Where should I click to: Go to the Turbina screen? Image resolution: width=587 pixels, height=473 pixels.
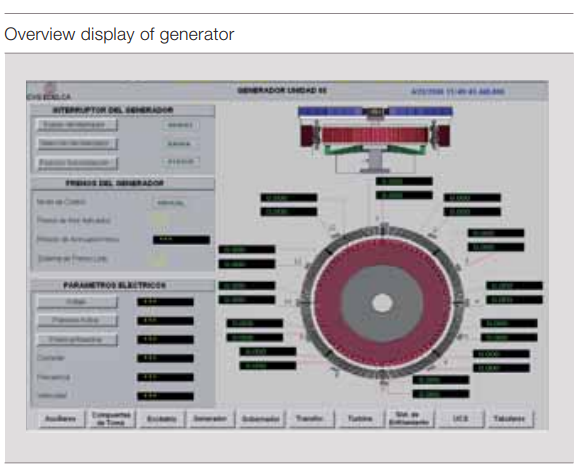[x=360, y=418]
